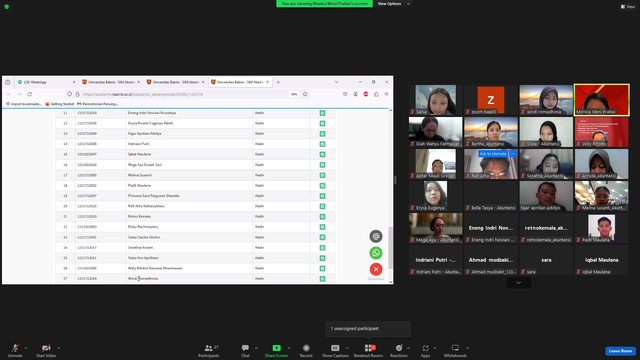640x360 pixels.
Task: Open the Reactions menu
Action: [399, 350]
